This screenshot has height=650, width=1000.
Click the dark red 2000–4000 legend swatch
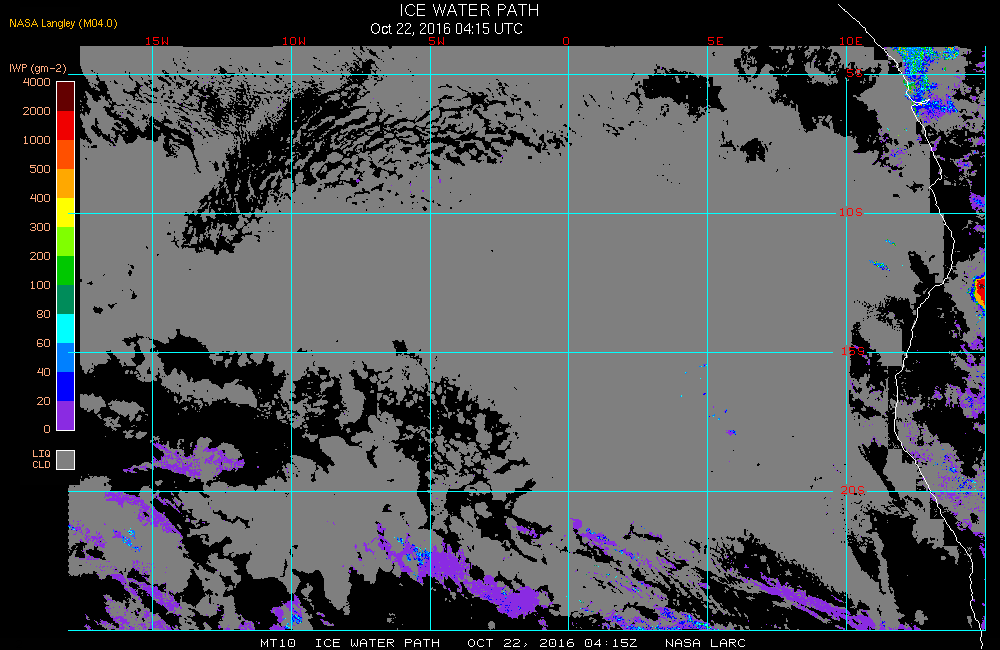[x=66, y=96]
